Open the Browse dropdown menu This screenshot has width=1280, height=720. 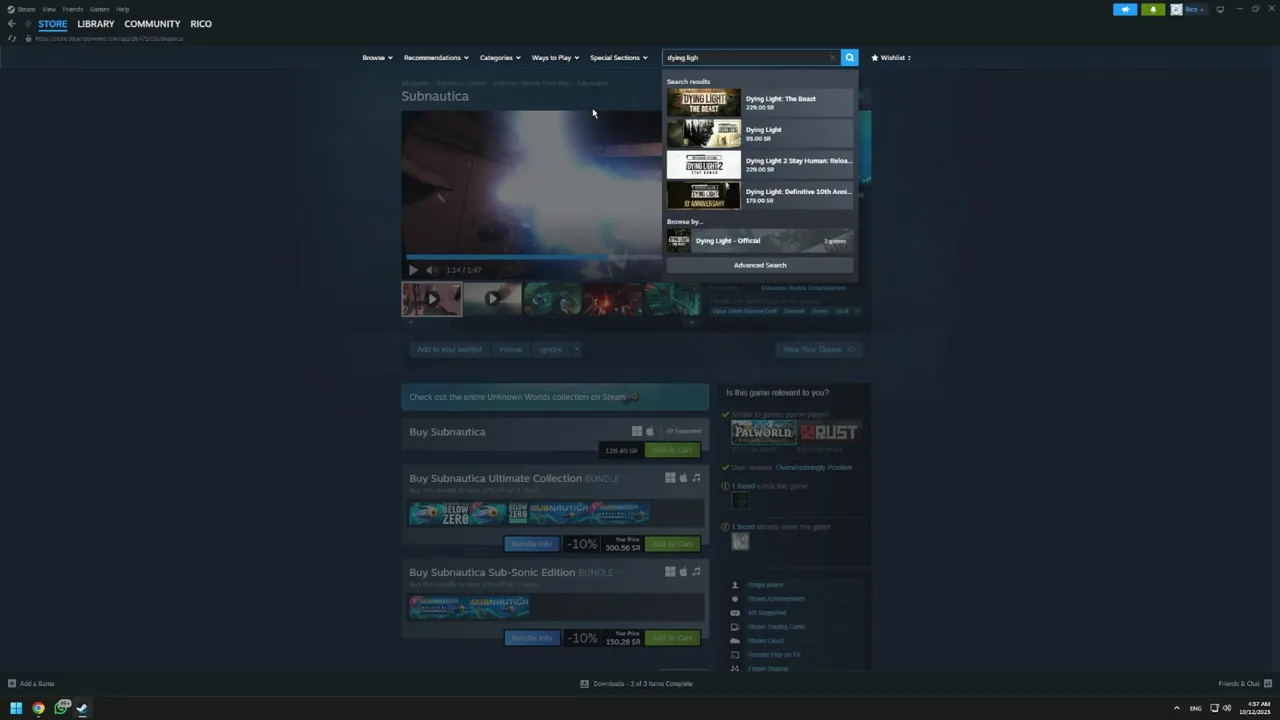pyautogui.click(x=377, y=58)
